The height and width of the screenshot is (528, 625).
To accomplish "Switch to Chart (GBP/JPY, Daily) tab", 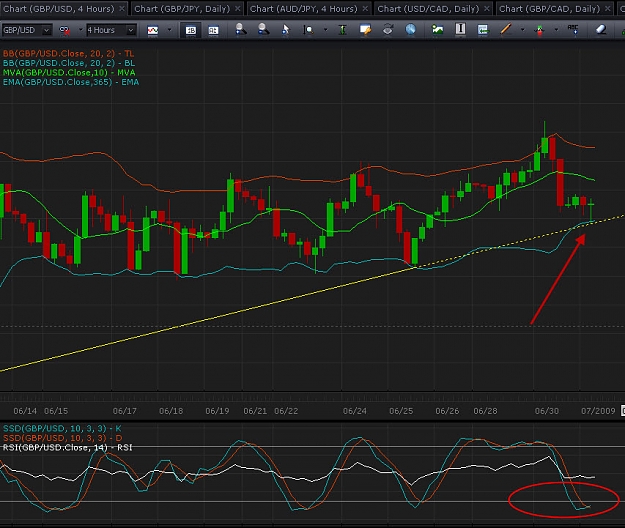I will coord(182,8).
